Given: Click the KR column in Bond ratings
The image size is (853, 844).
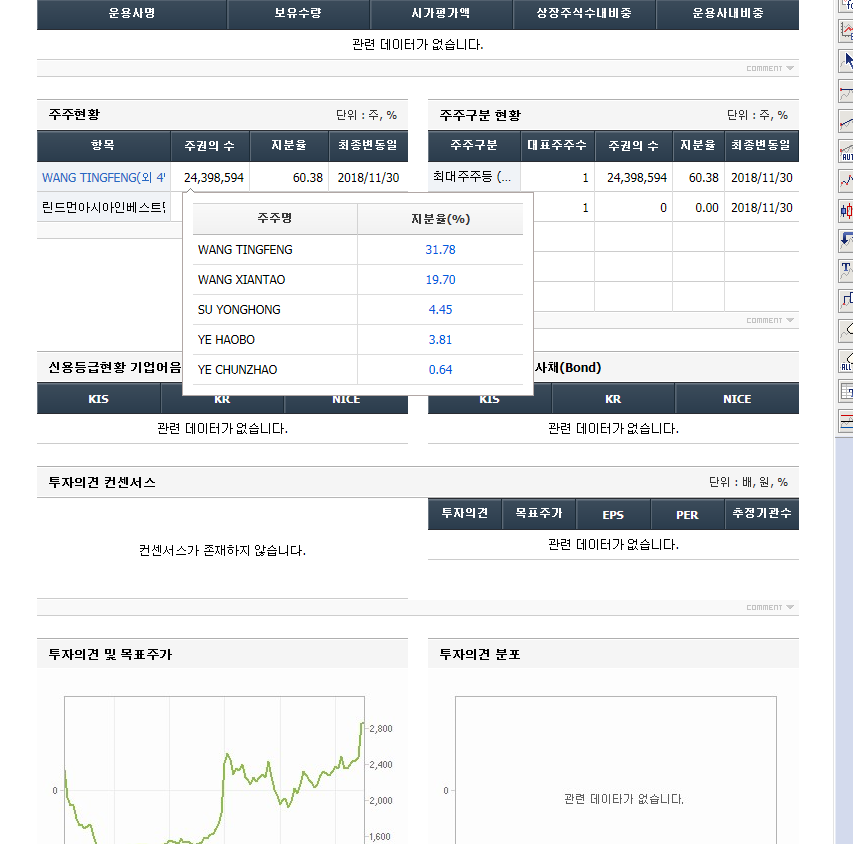Looking at the screenshot, I should point(613,399).
